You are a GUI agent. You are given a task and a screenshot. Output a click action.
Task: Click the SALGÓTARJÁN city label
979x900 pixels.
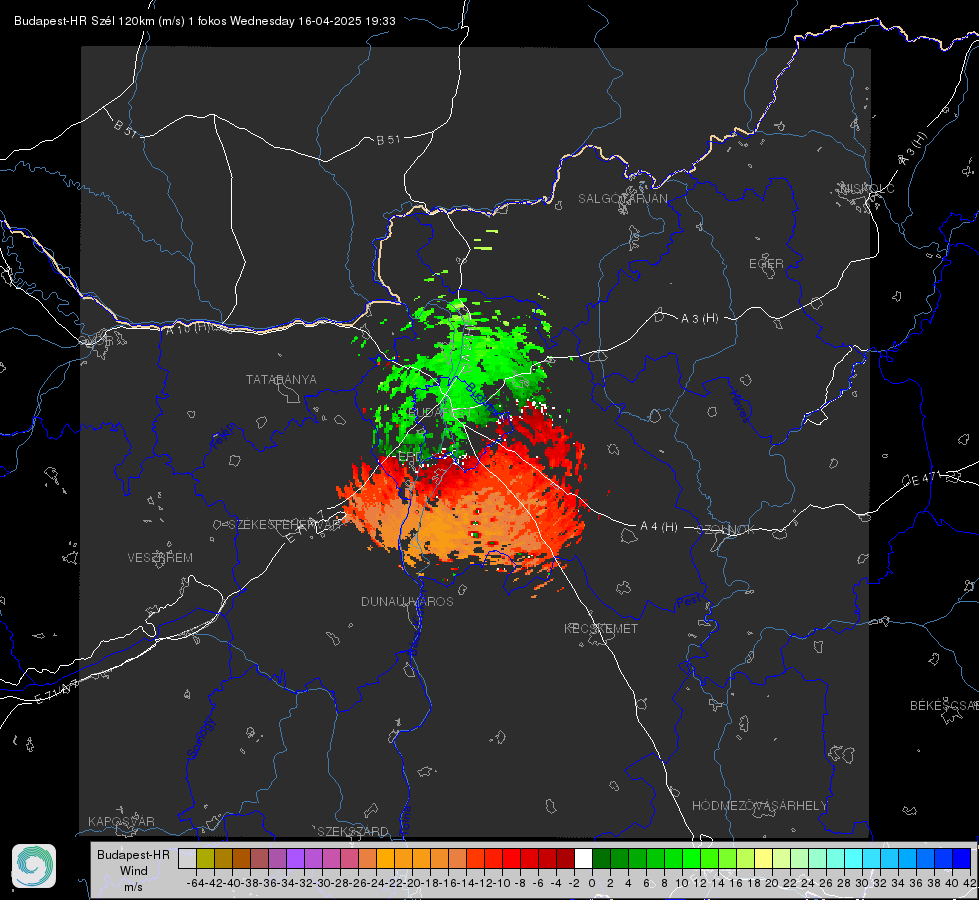[x=622, y=199]
